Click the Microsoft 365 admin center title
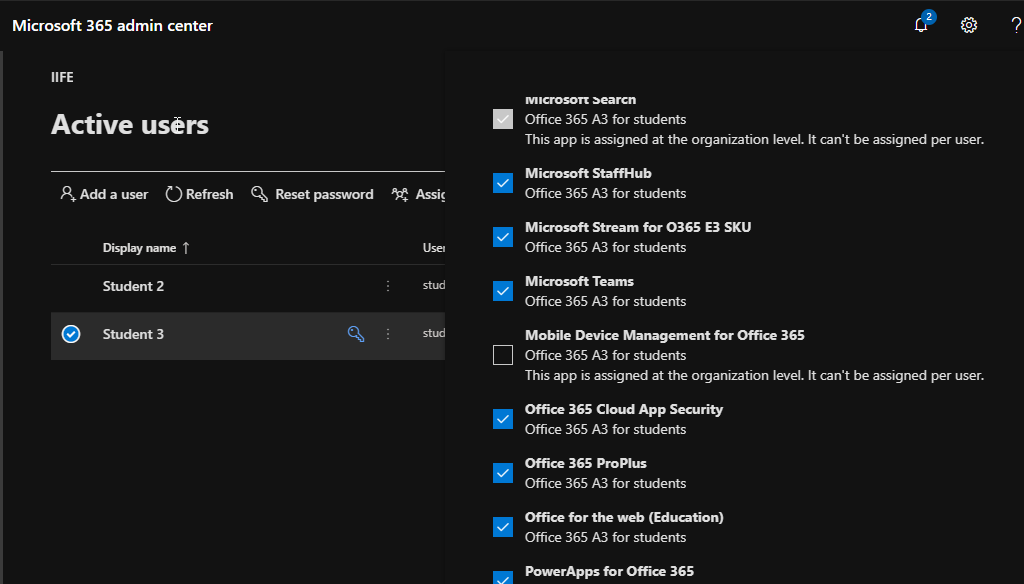The height and width of the screenshot is (584, 1024). point(112,25)
